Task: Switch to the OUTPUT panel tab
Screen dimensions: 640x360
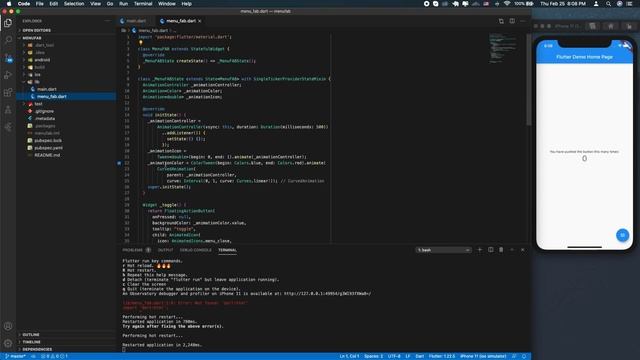Action: pos(165,250)
